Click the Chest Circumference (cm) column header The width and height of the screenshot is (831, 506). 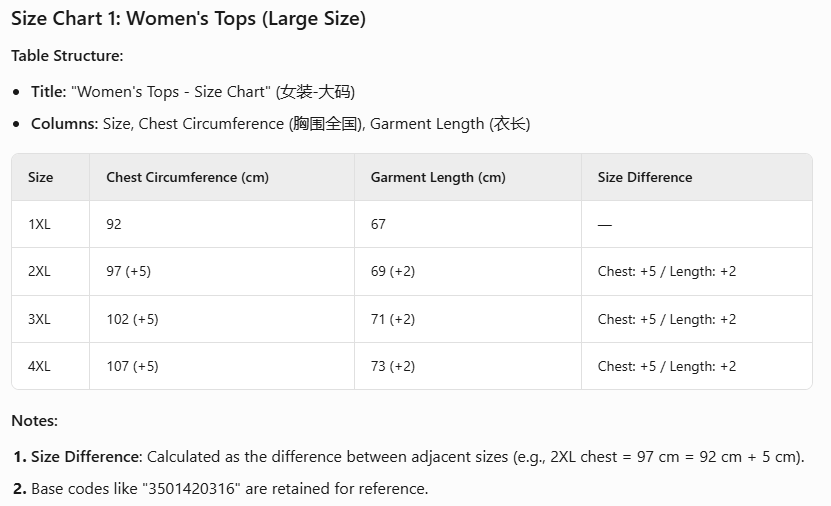coord(187,177)
